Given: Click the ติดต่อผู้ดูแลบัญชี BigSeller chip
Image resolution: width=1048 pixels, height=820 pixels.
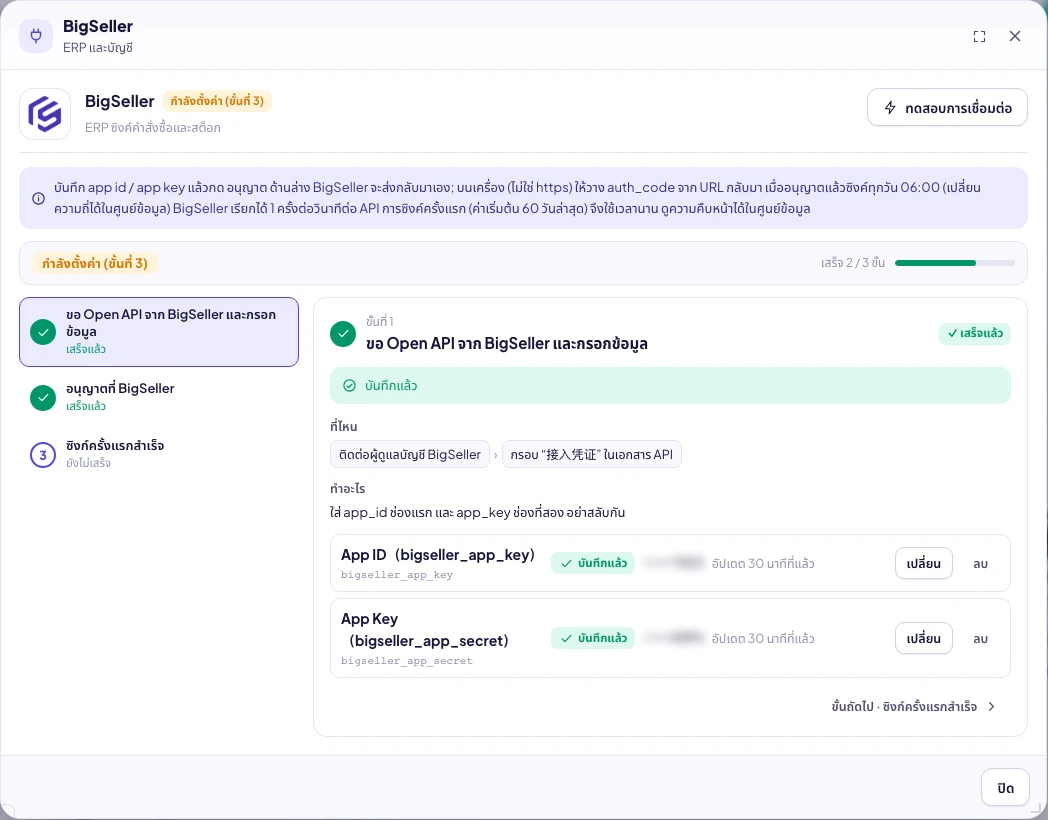Looking at the screenshot, I should (x=410, y=454).
